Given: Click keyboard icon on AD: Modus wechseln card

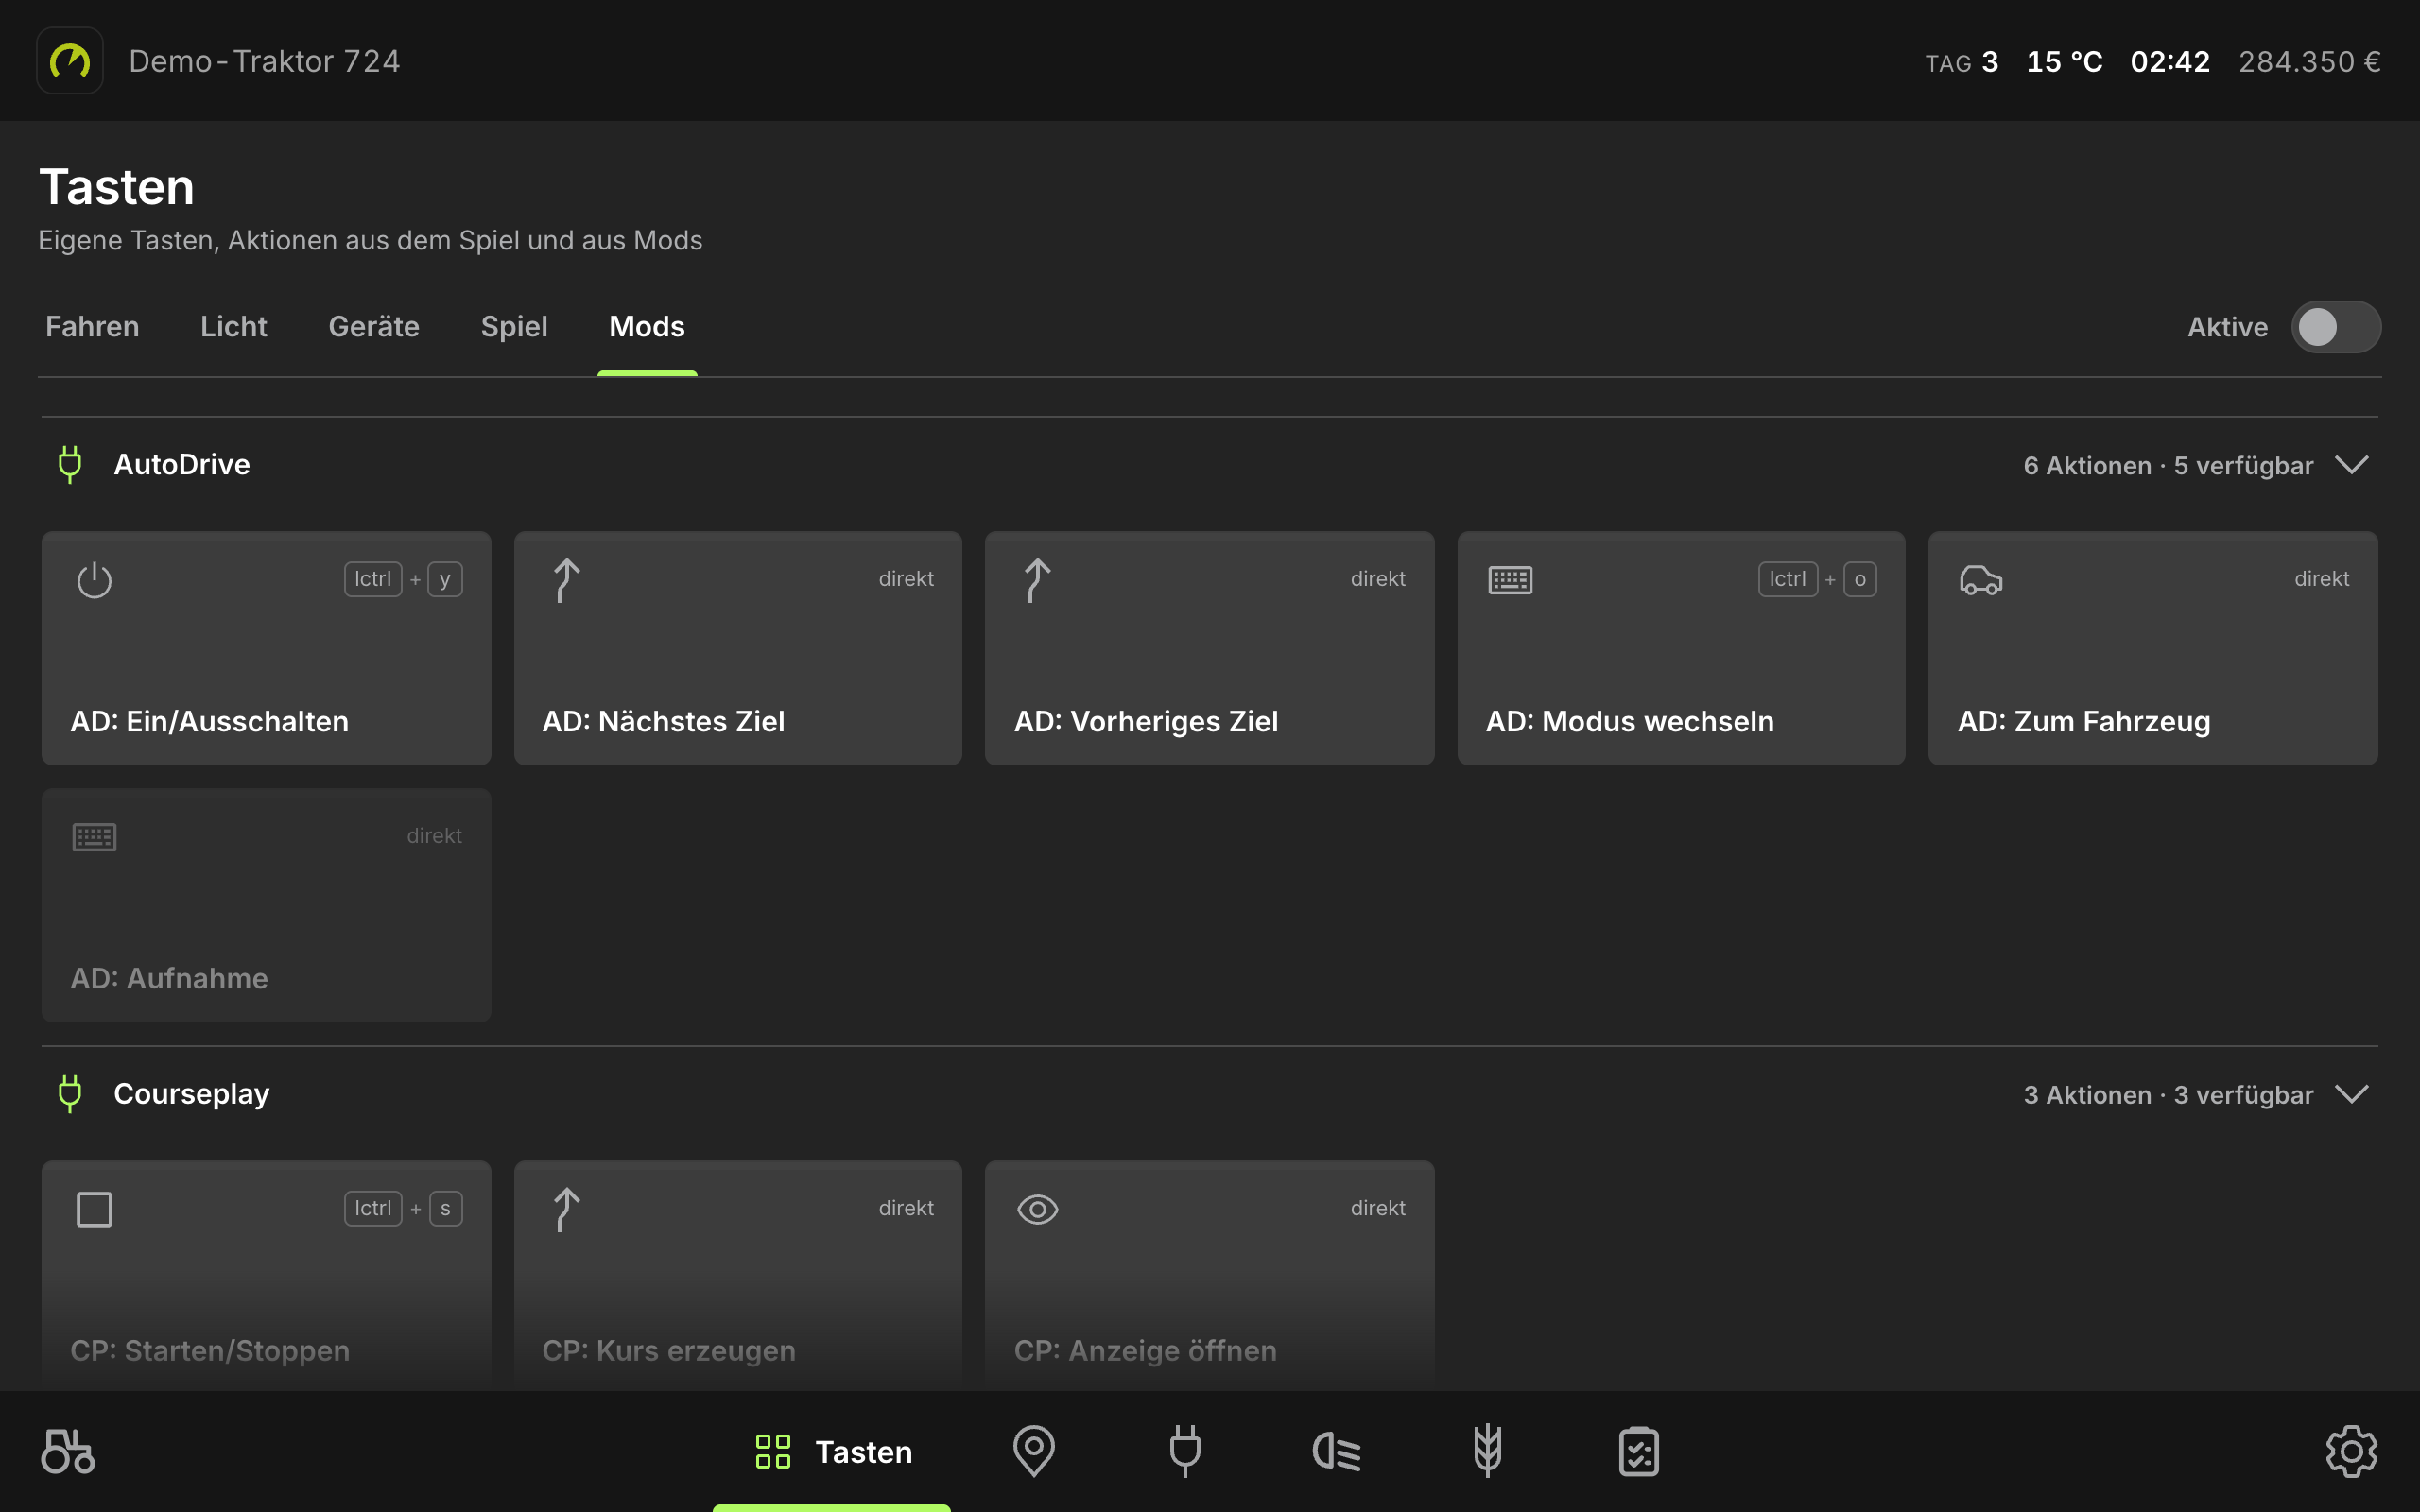Looking at the screenshot, I should click(x=1510, y=580).
